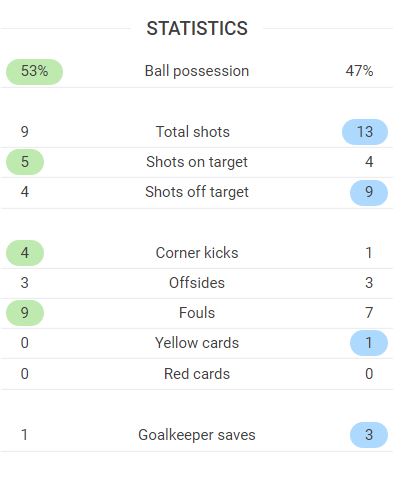Click the Goalkeeper saves label
This screenshot has height=478, width=403.
pyautogui.click(x=197, y=435)
